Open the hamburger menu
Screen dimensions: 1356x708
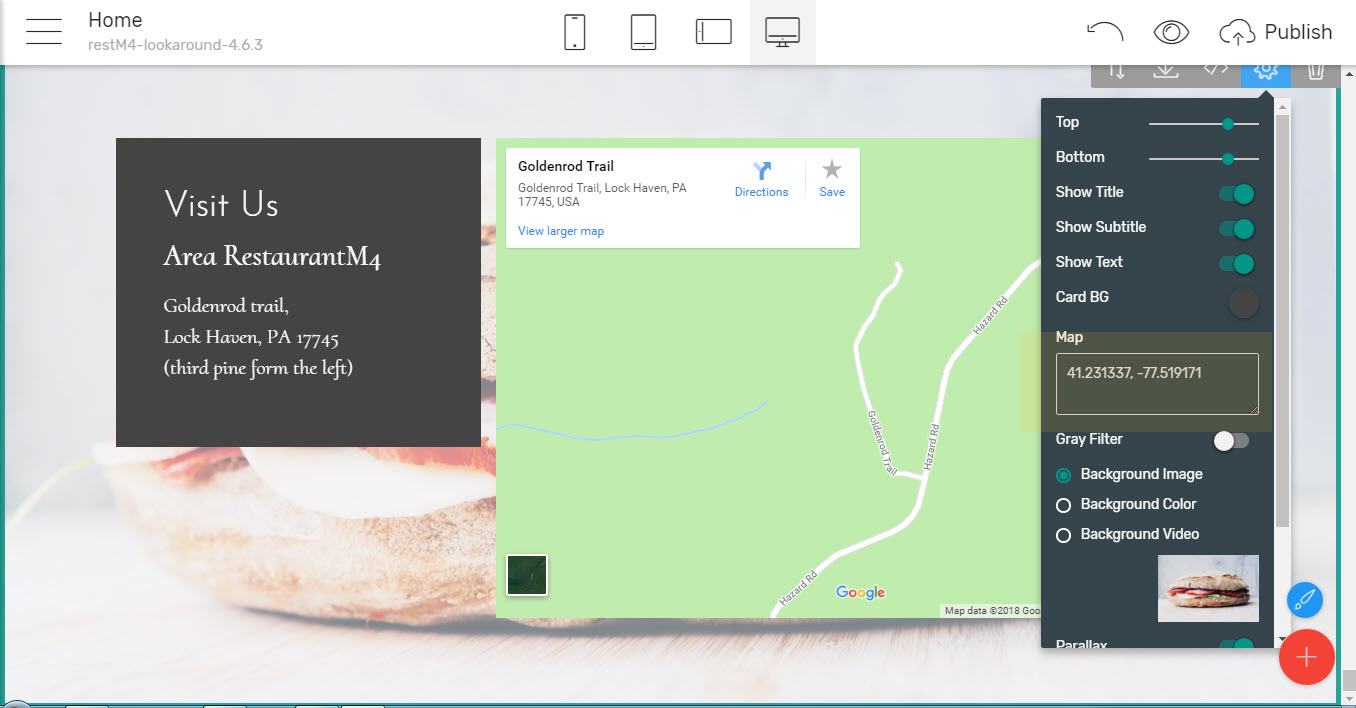click(45, 32)
